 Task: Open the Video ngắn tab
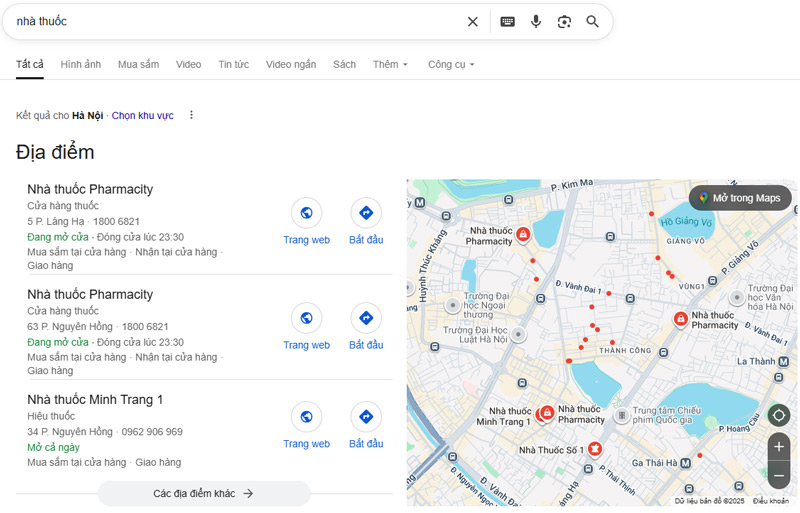pos(291,64)
